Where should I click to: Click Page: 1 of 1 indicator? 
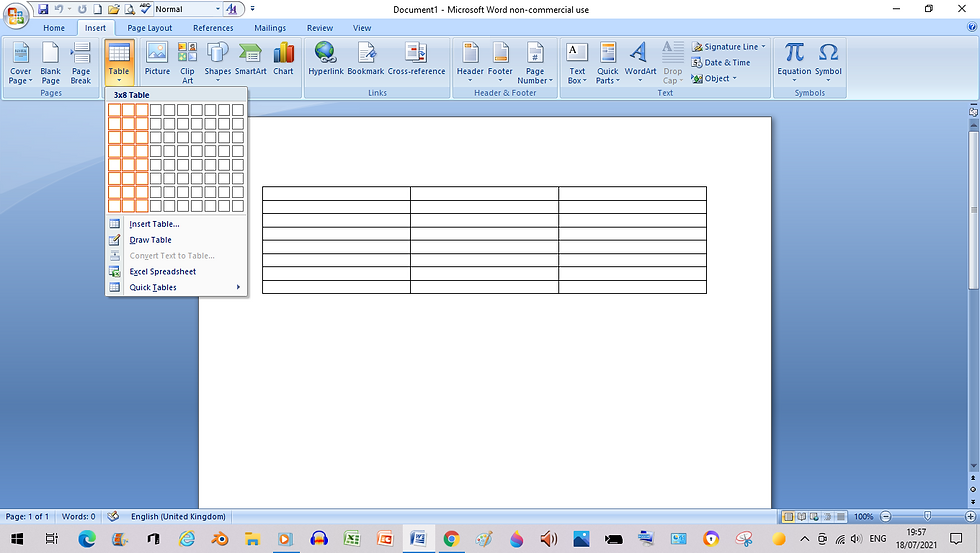coord(27,517)
